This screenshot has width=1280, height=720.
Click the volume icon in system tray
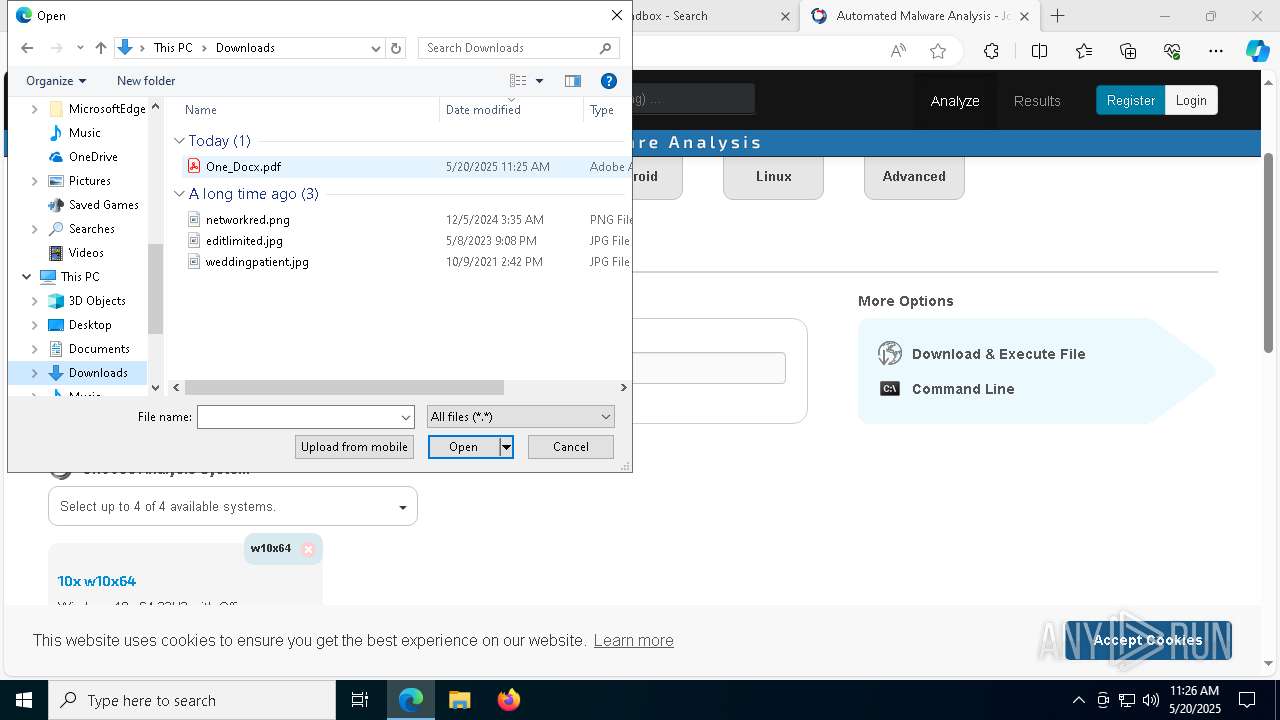coord(1151,700)
